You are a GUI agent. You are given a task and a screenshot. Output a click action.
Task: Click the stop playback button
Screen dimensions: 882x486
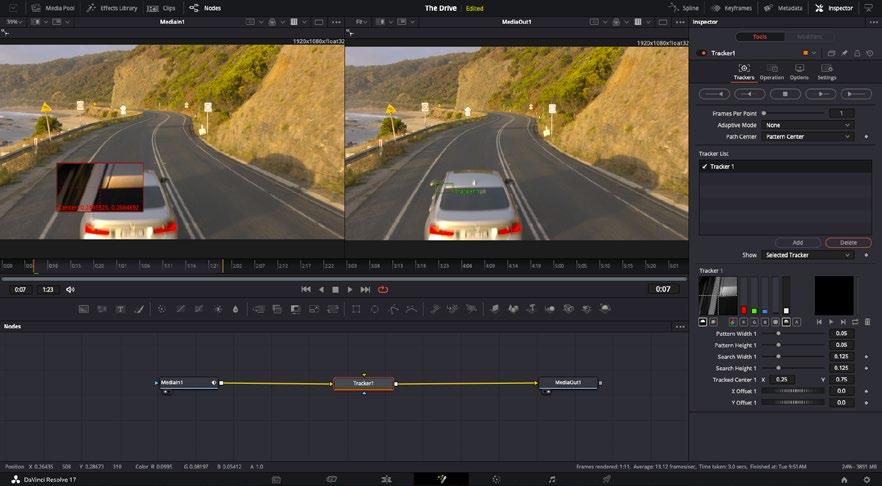pos(335,289)
